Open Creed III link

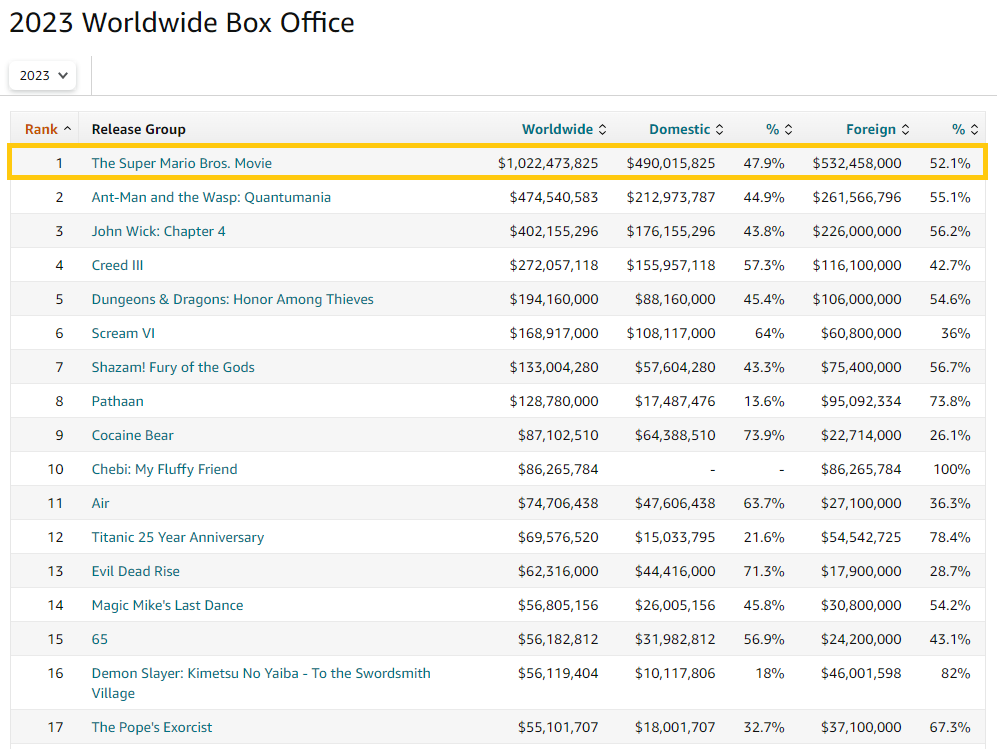pos(117,265)
